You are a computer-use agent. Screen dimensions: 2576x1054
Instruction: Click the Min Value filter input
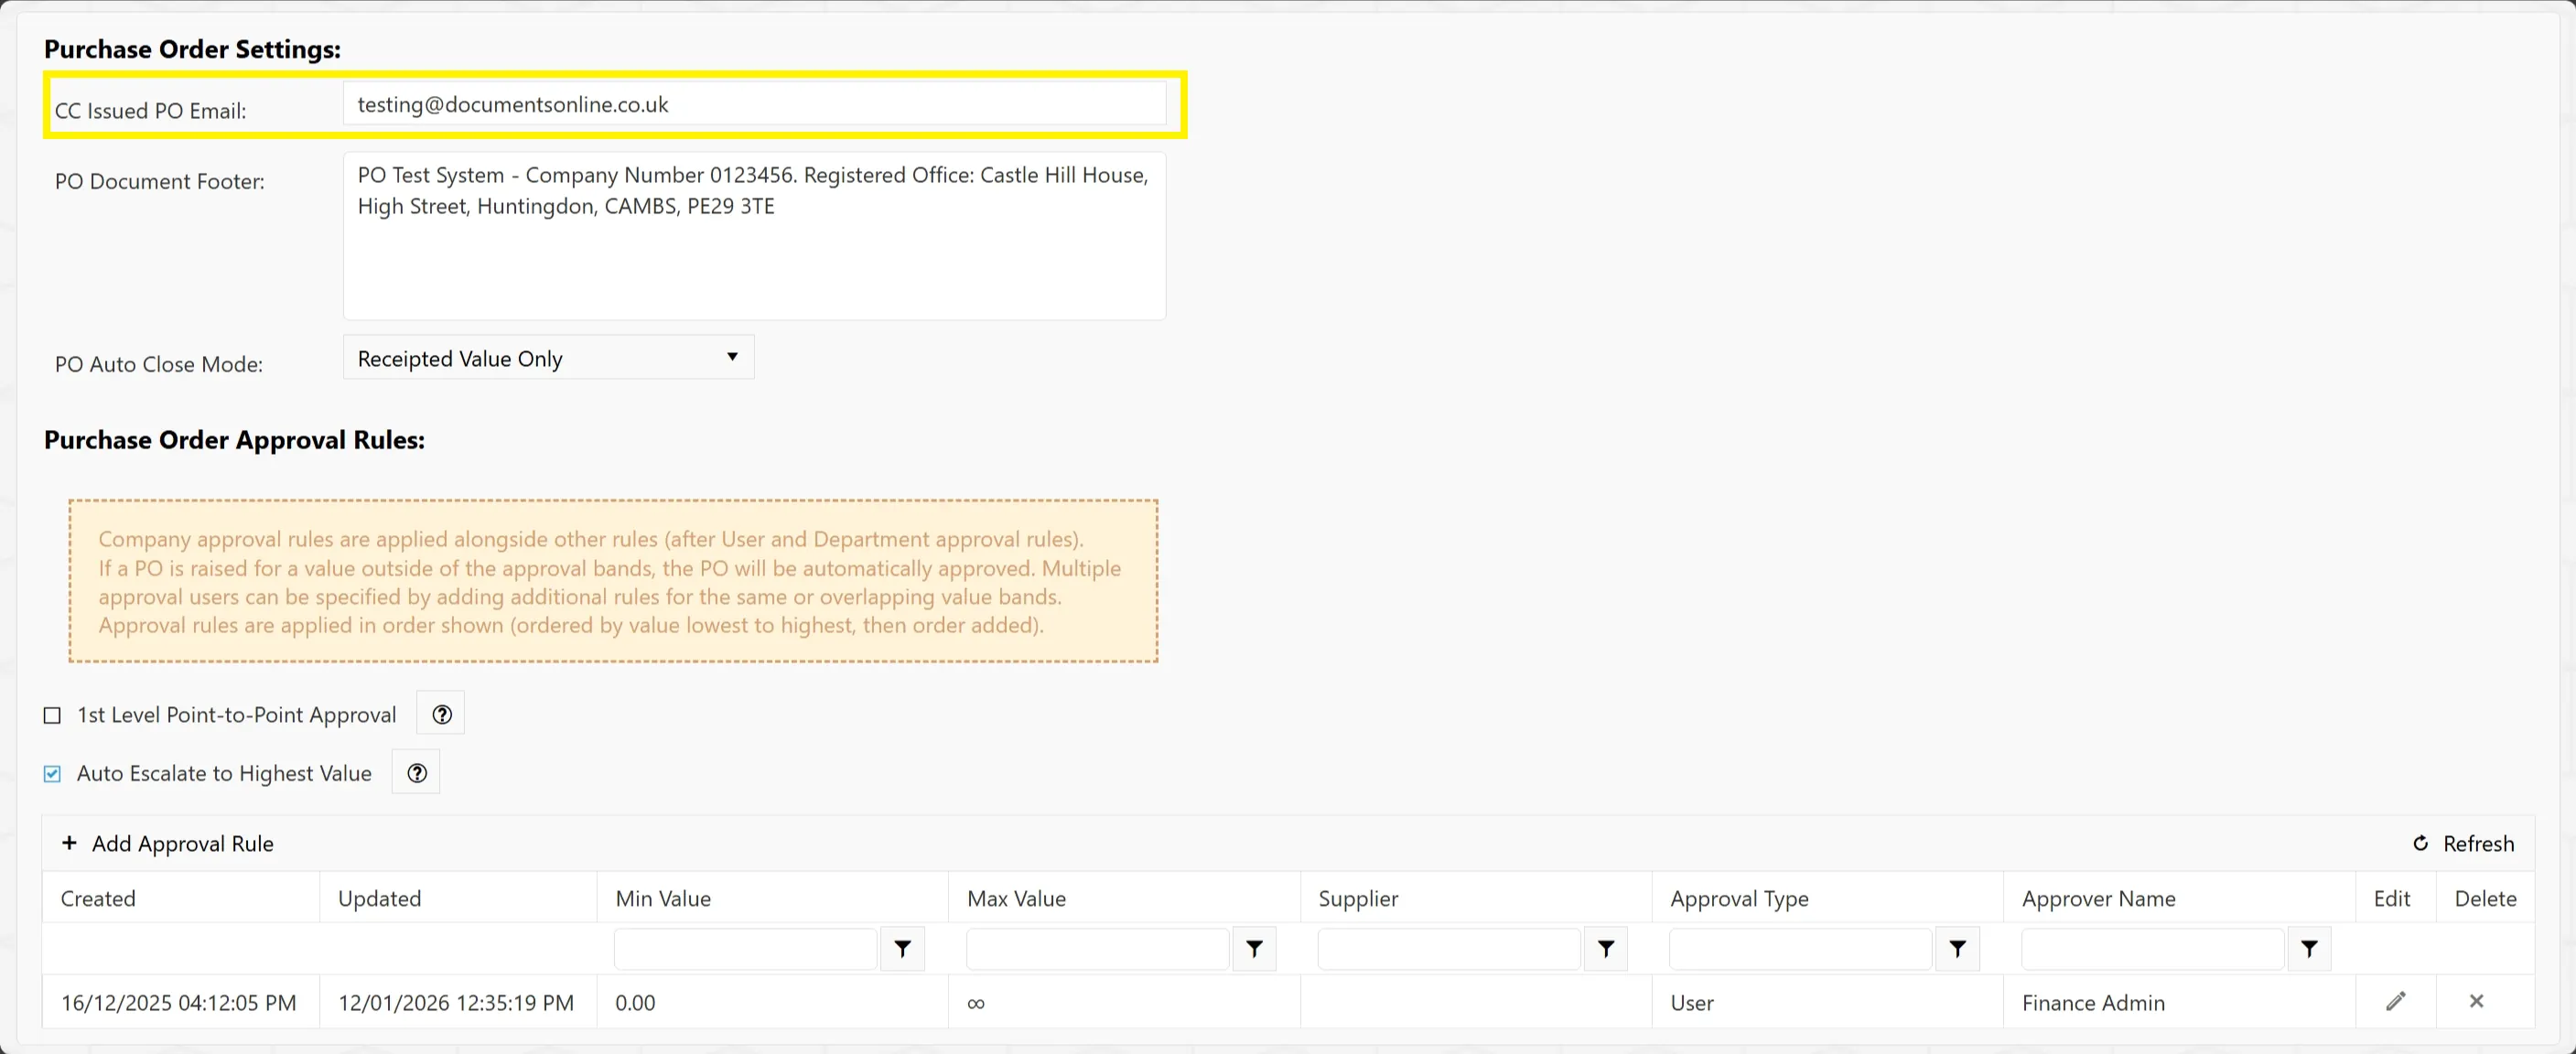tap(745, 949)
